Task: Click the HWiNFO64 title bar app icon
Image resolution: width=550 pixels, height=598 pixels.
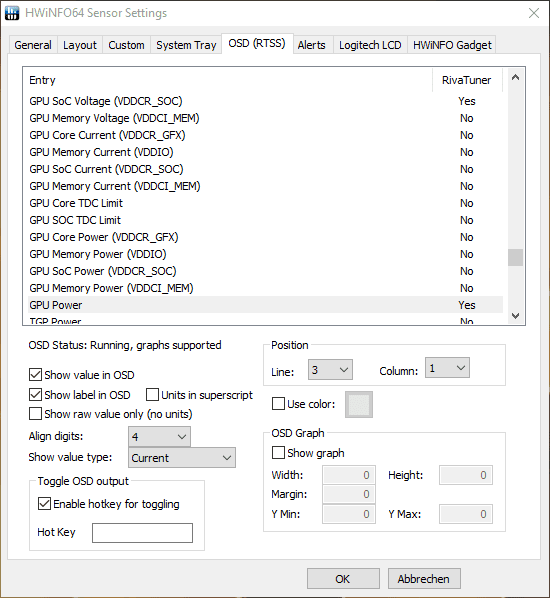Action: pos(12,13)
